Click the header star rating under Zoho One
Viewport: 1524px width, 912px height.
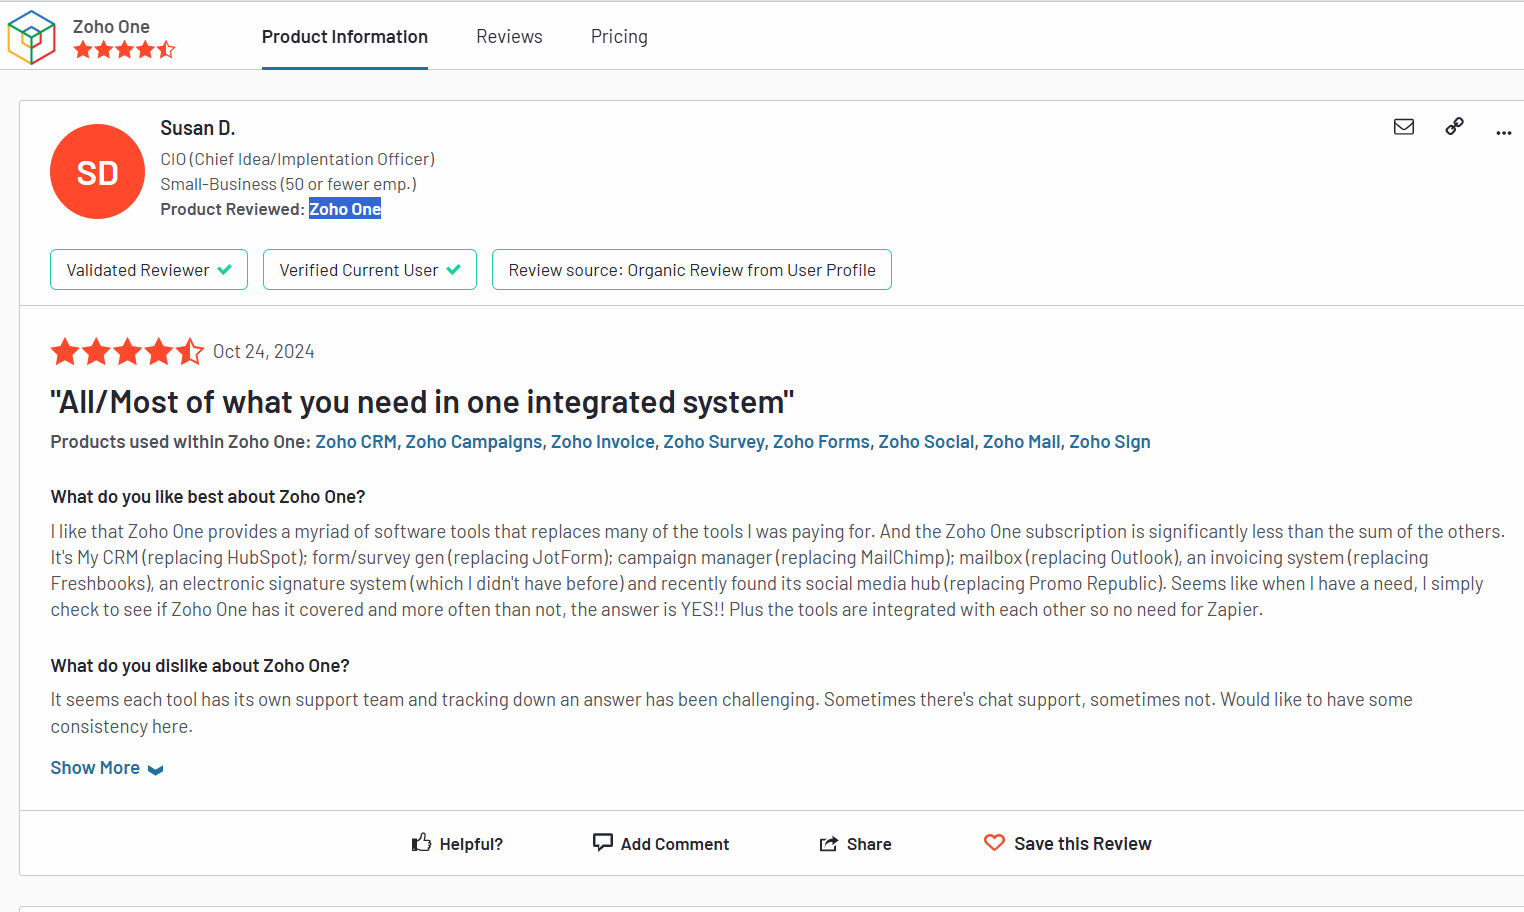(x=124, y=49)
